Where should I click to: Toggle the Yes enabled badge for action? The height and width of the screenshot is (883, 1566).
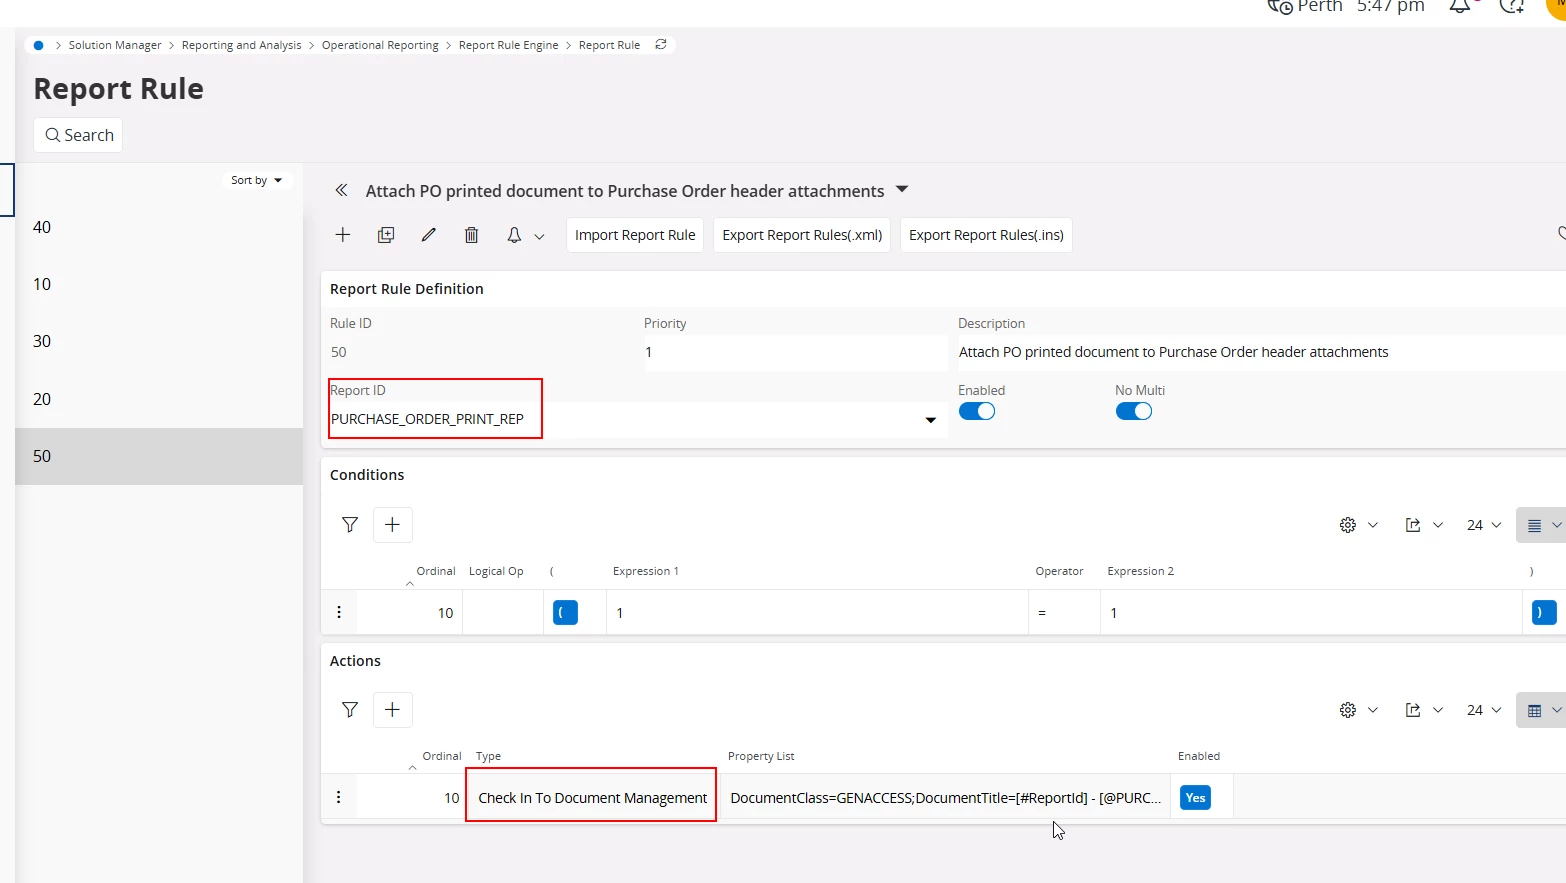[1195, 797]
